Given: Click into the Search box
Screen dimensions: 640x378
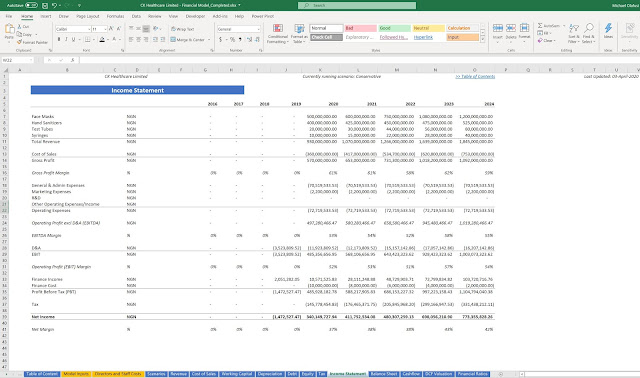Looking at the screenshot, I should (x=357, y=5).
